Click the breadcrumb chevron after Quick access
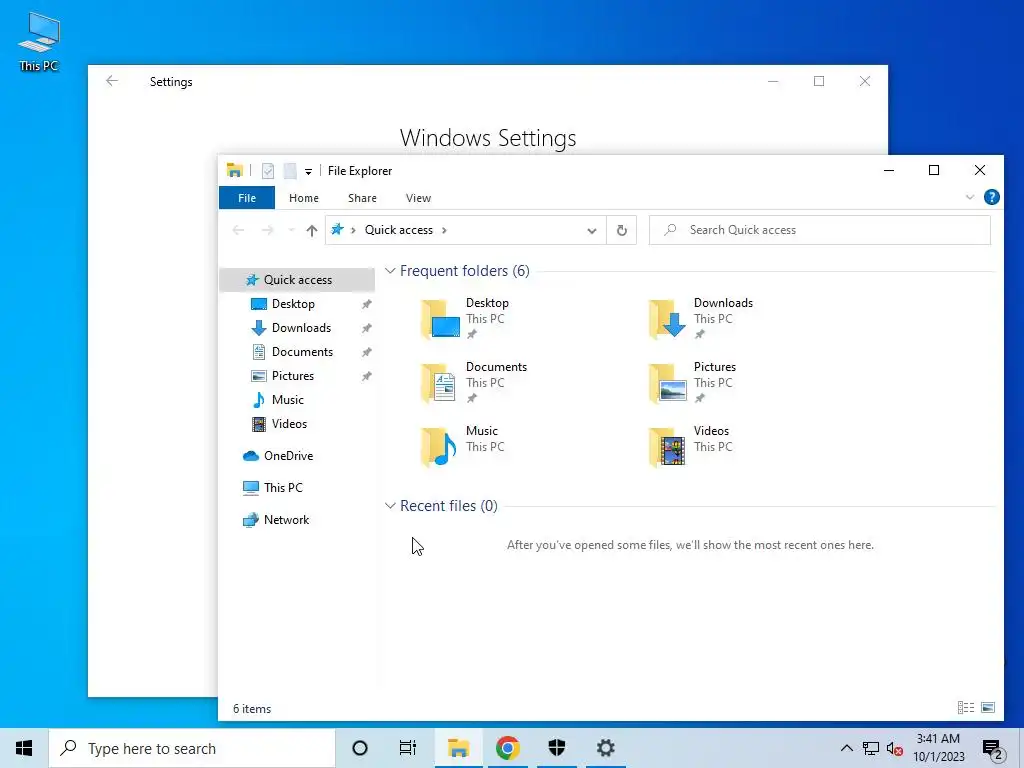Viewport: 1024px width, 768px height. (445, 230)
